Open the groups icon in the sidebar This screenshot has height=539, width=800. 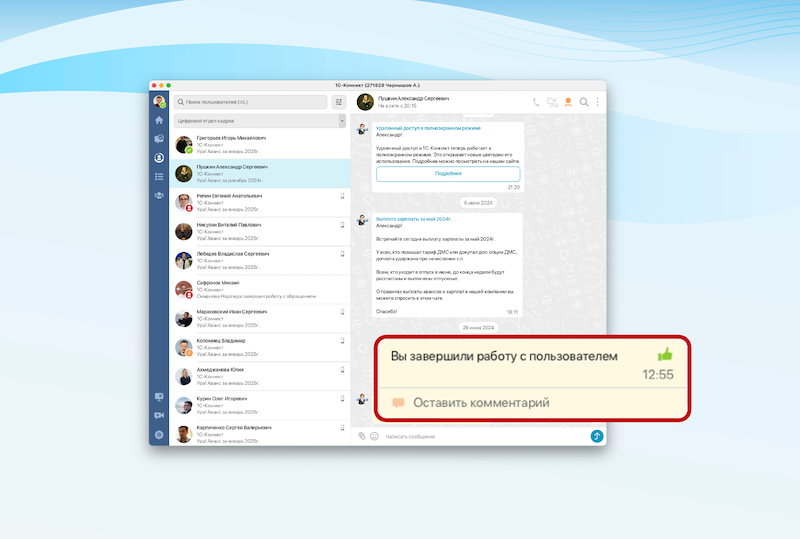click(159, 196)
